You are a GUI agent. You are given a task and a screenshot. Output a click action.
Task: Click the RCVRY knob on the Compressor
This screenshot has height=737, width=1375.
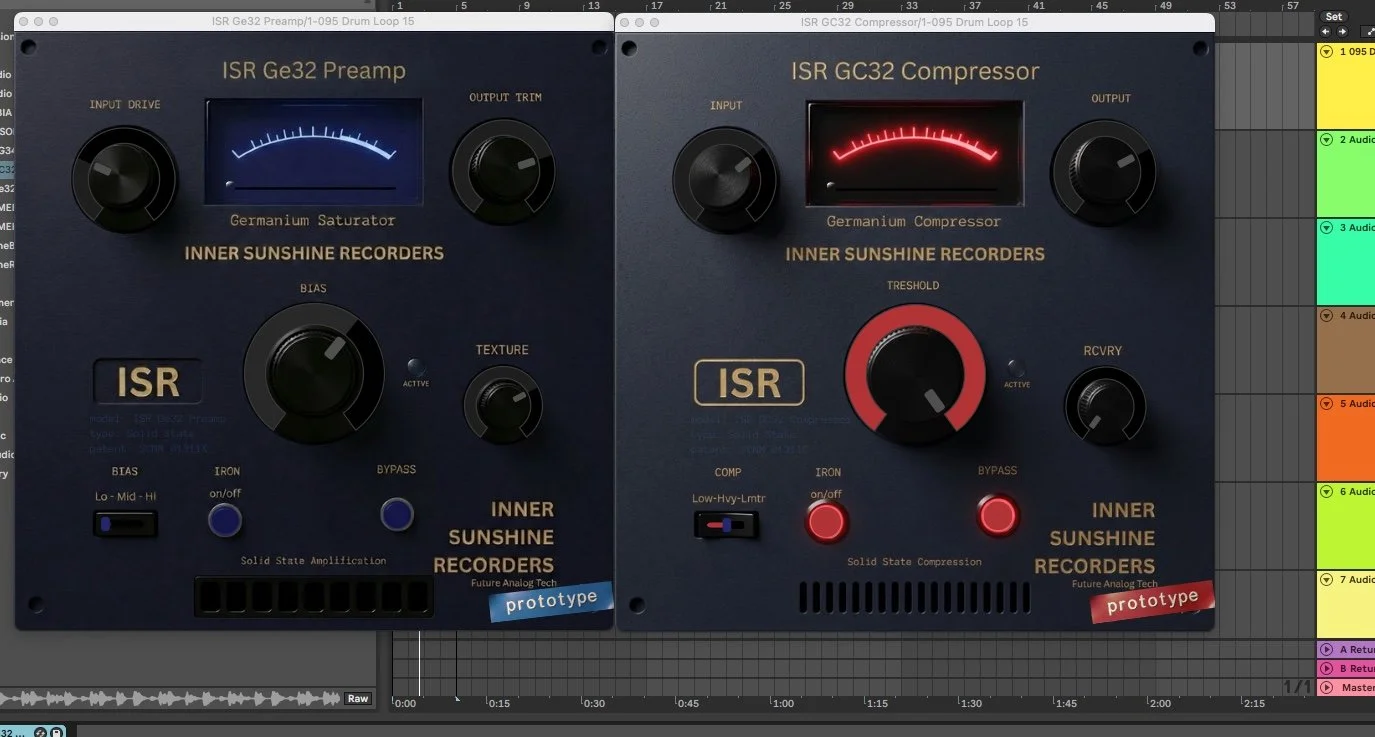1105,406
